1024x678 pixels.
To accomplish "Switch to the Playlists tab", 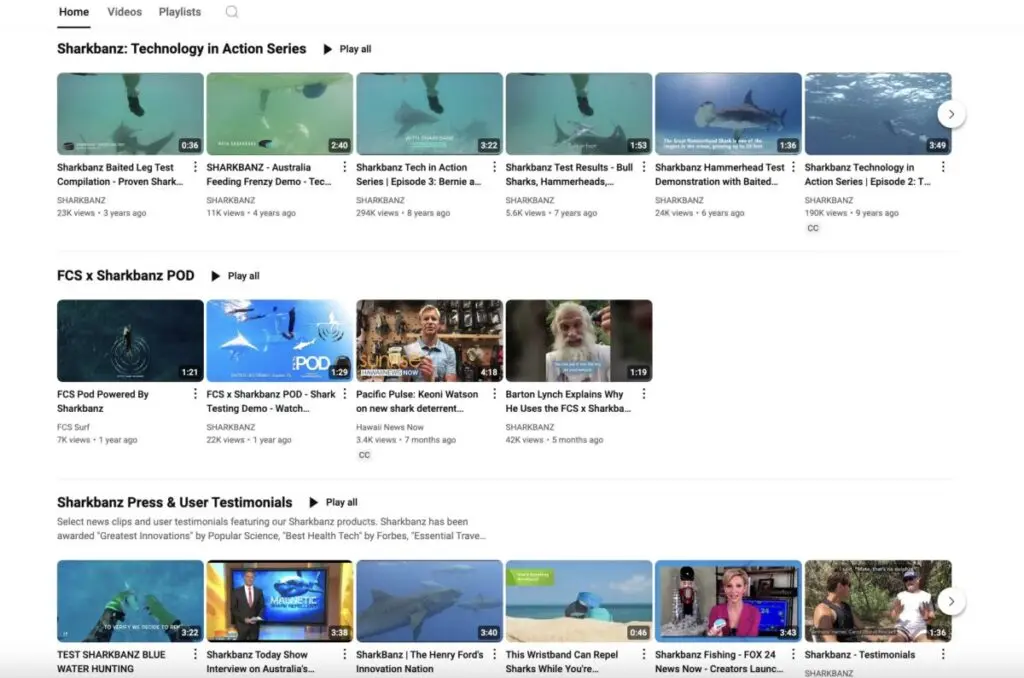I will click(x=180, y=12).
